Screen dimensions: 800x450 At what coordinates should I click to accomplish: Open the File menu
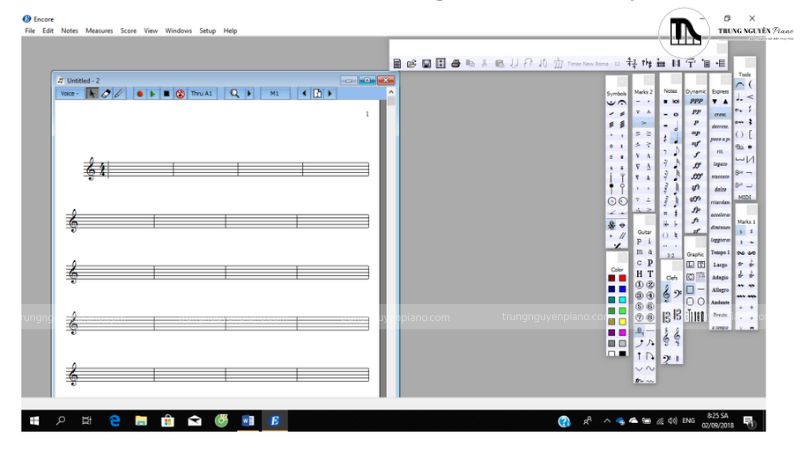coord(30,31)
